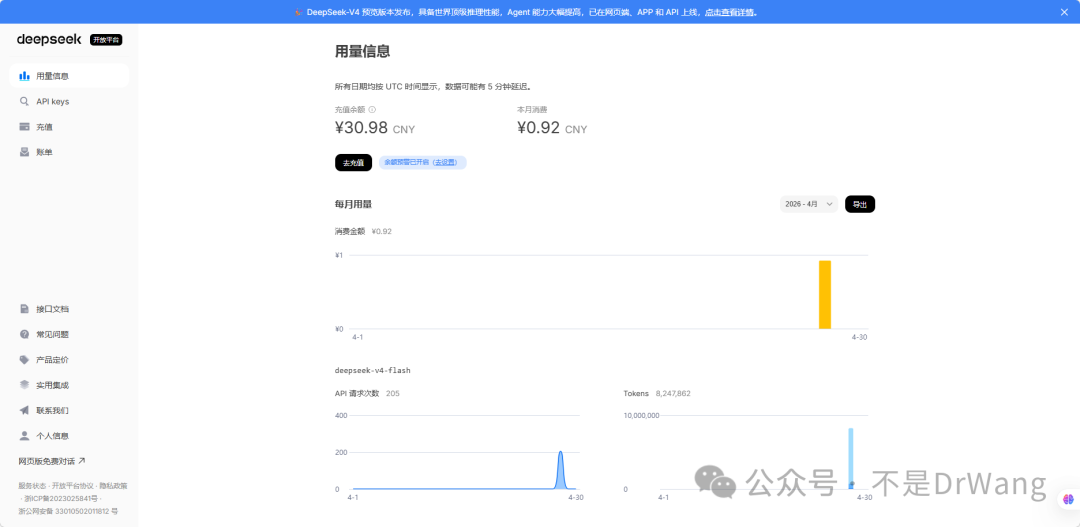Click the 用量信息 page heading
The width and height of the screenshot is (1080, 527).
click(362, 52)
